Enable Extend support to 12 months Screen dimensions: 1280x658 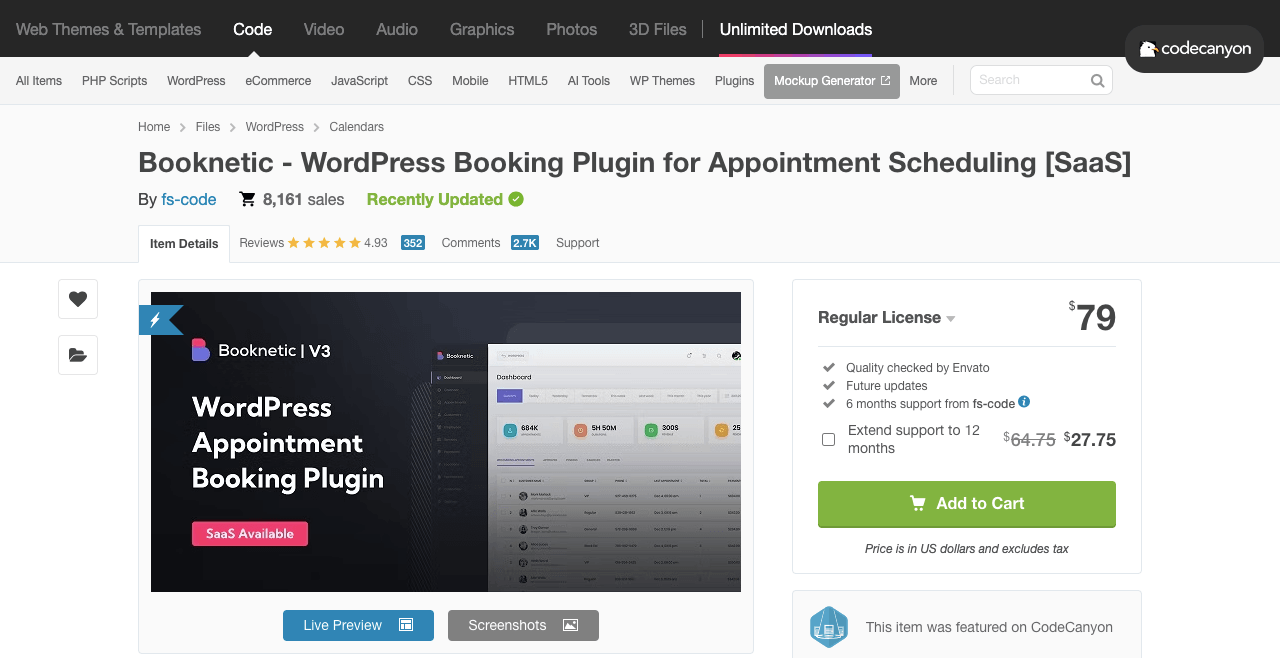pos(828,439)
